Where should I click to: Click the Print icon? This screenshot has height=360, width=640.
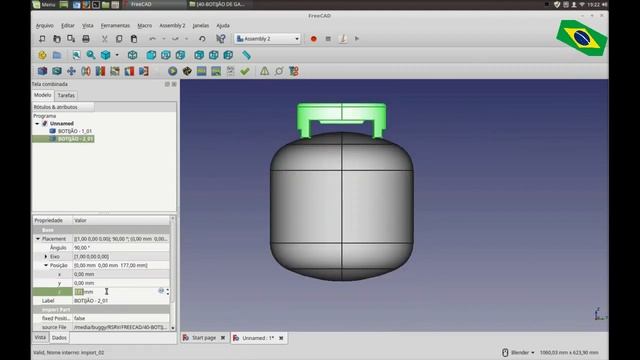coord(86,39)
